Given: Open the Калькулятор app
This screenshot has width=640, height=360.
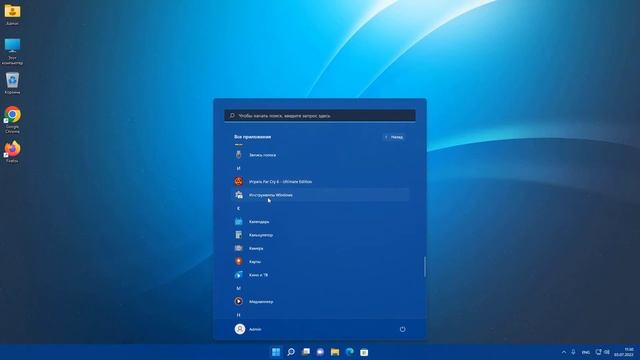Looking at the screenshot, I should (320, 235).
